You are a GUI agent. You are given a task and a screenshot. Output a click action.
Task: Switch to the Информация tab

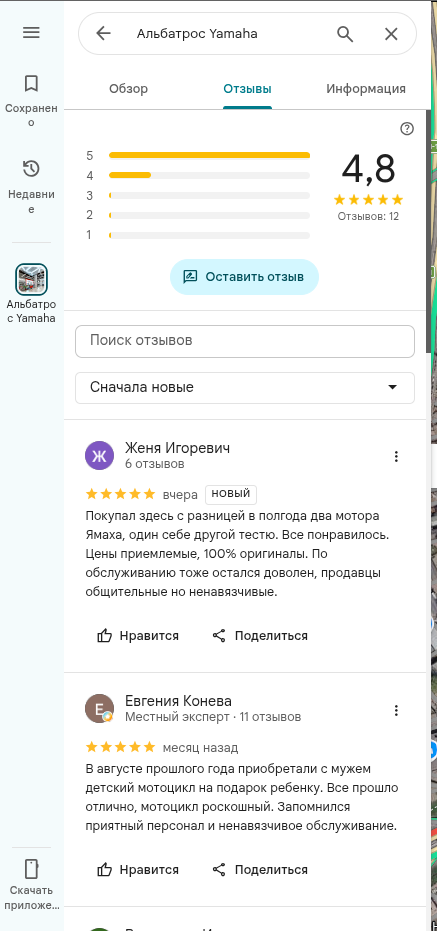[366, 89]
